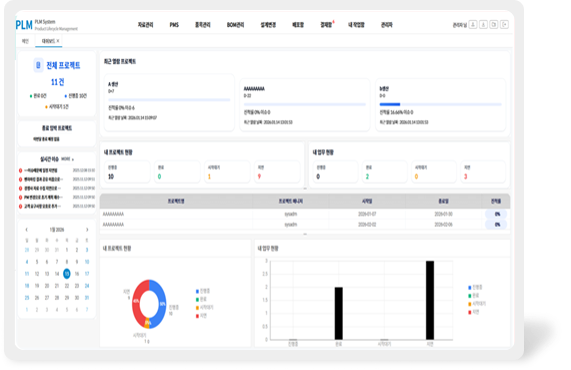The width and height of the screenshot is (571, 370).
Task: Go to next month in calendar
Action: pyautogui.click(x=87, y=229)
